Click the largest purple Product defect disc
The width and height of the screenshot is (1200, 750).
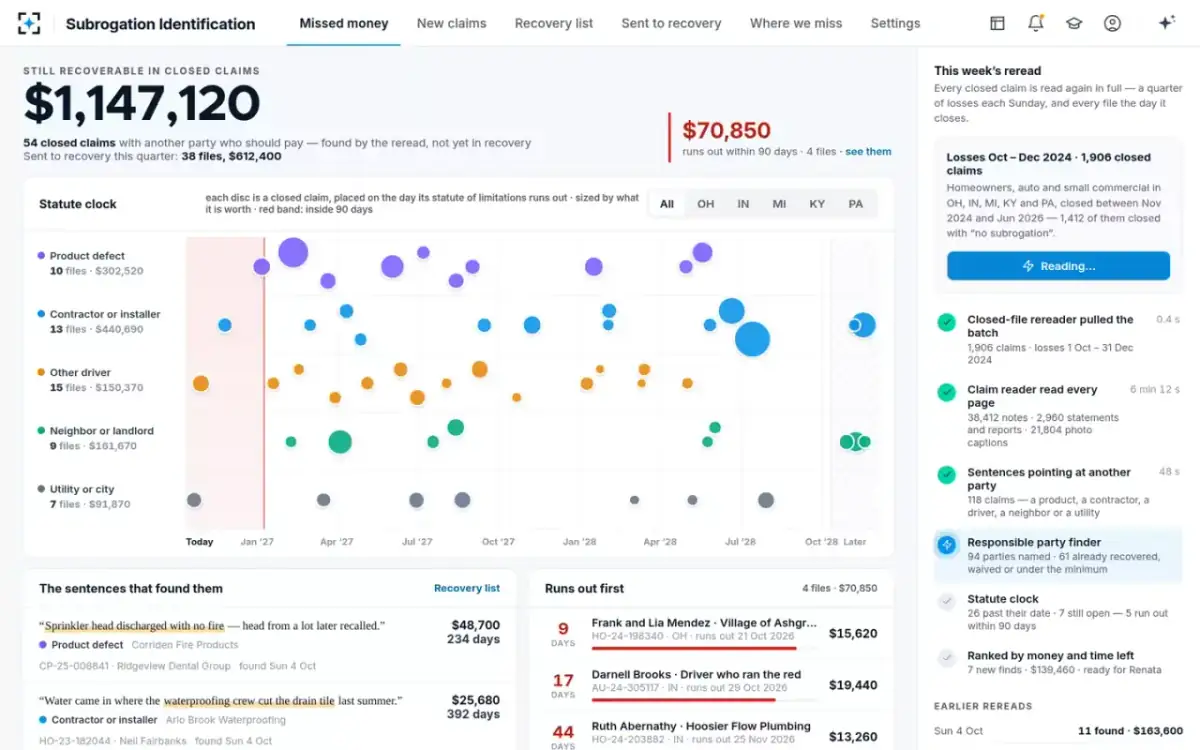pyautogui.click(x=293, y=252)
